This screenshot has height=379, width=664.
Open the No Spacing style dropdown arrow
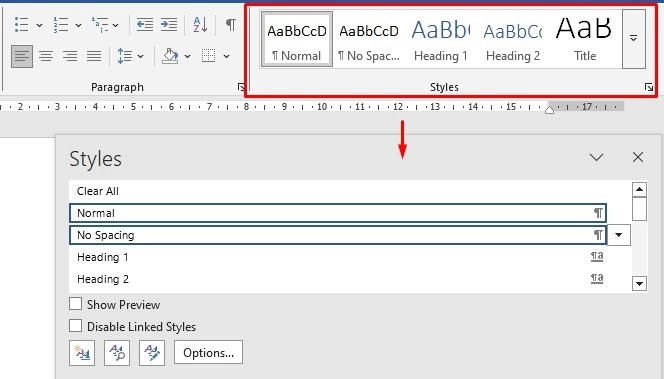coord(619,235)
